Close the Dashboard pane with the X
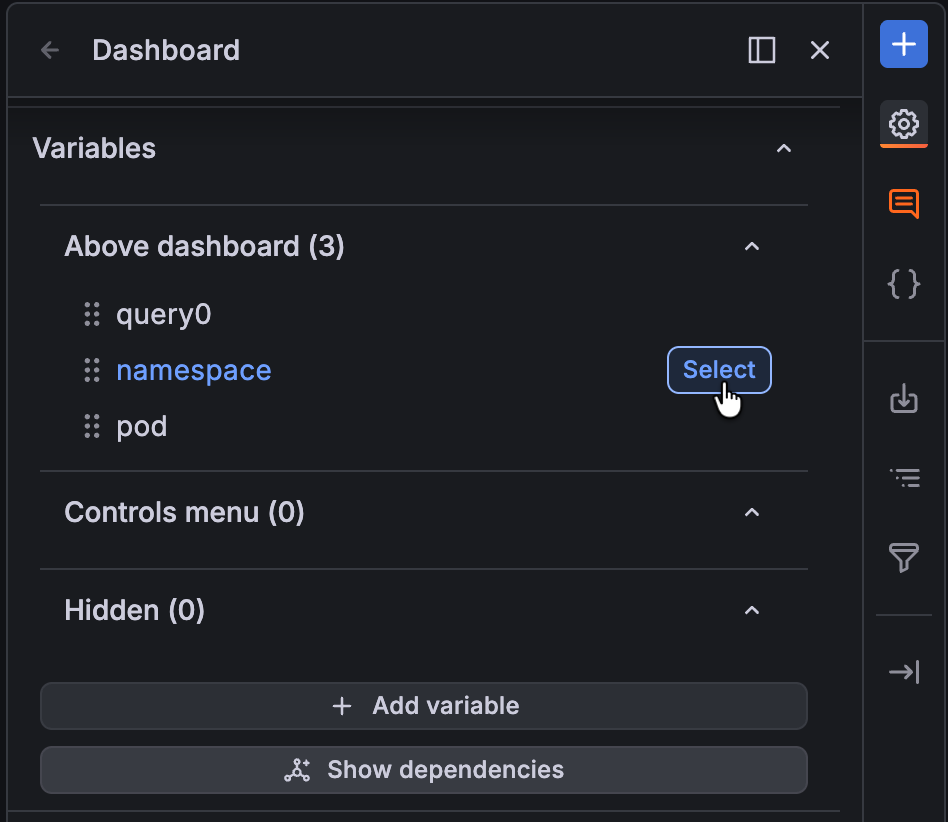948x822 pixels. [x=820, y=50]
